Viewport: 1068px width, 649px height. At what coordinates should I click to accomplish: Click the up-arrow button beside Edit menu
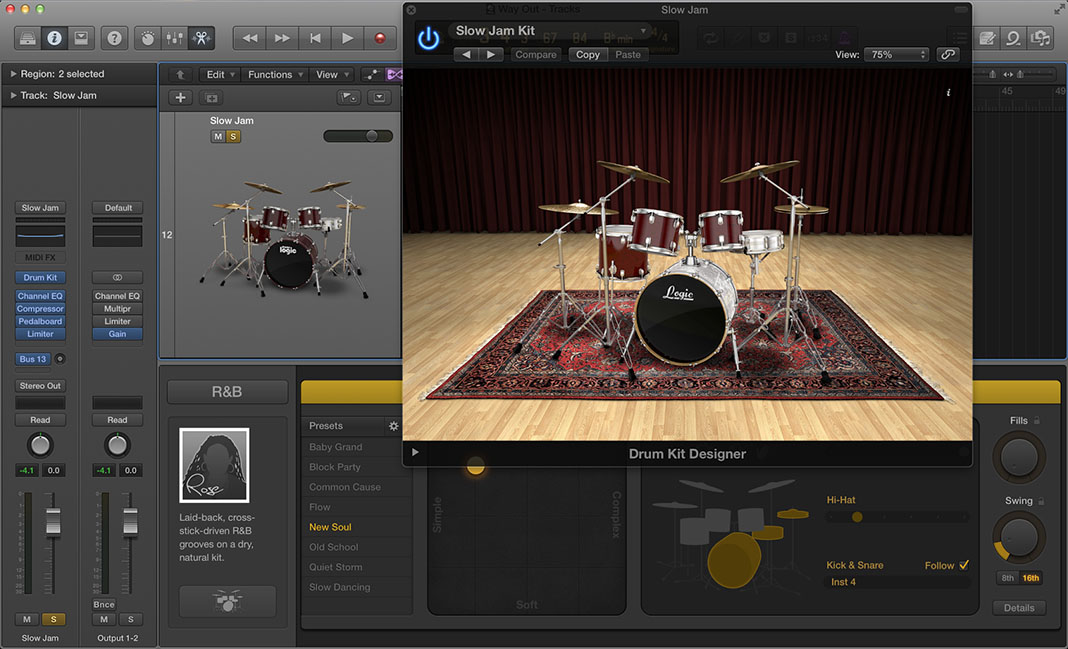[x=180, y=75]
